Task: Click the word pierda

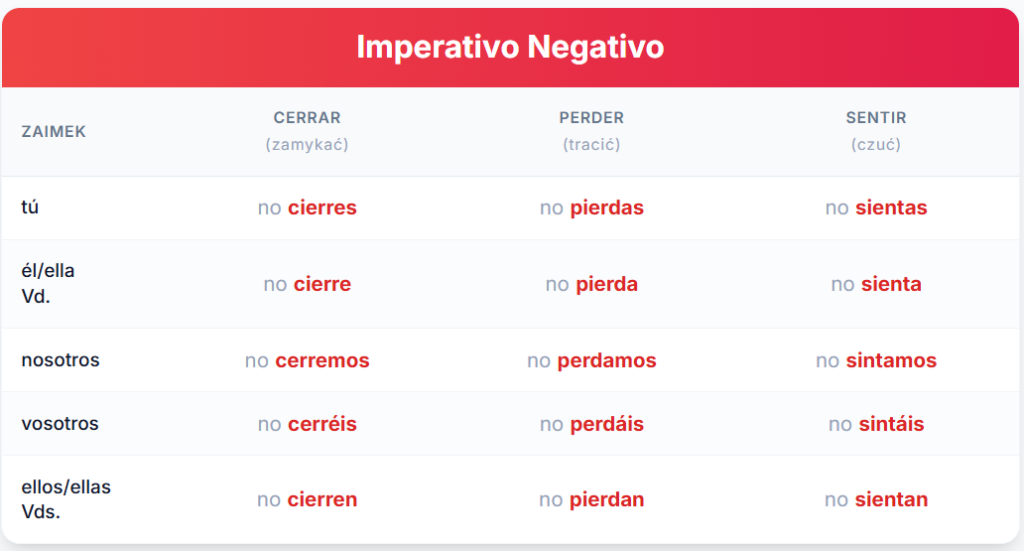Action: tap(607, 284)
